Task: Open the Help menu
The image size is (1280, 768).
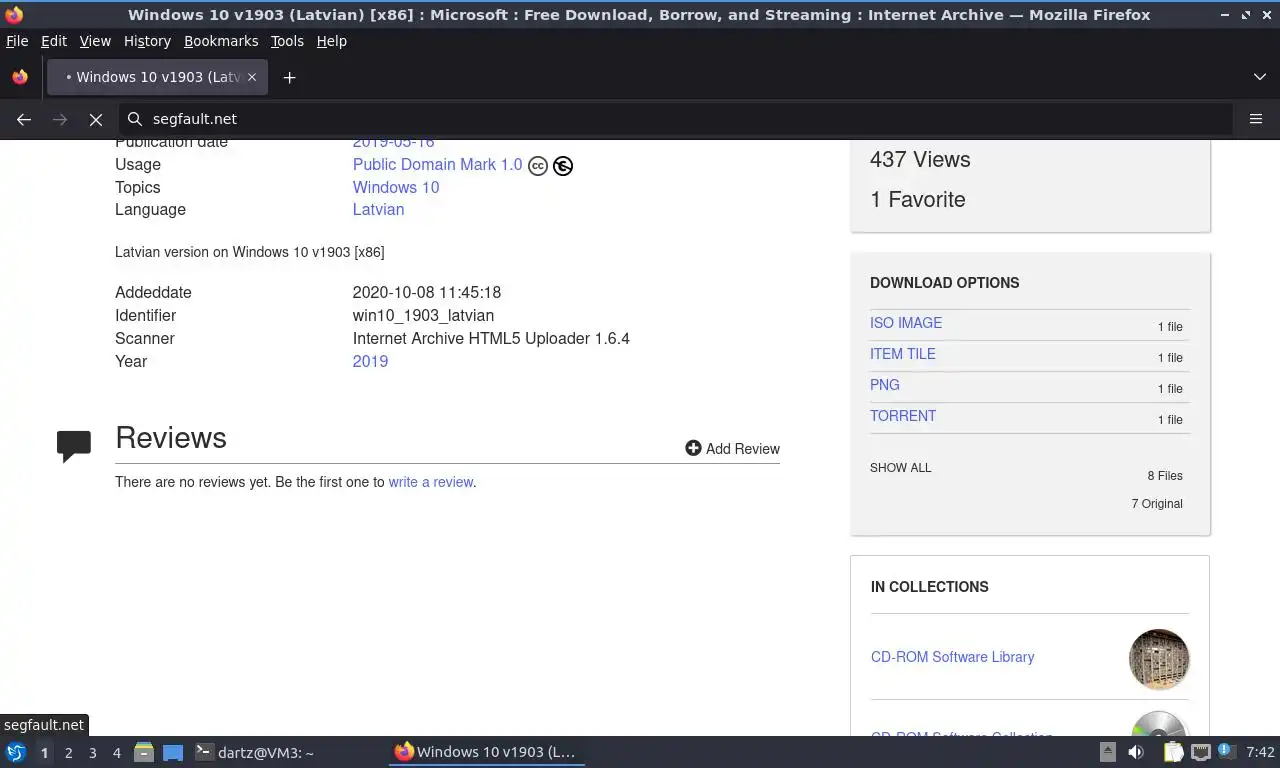Action: pyautogui.click(x=332, y=41)
